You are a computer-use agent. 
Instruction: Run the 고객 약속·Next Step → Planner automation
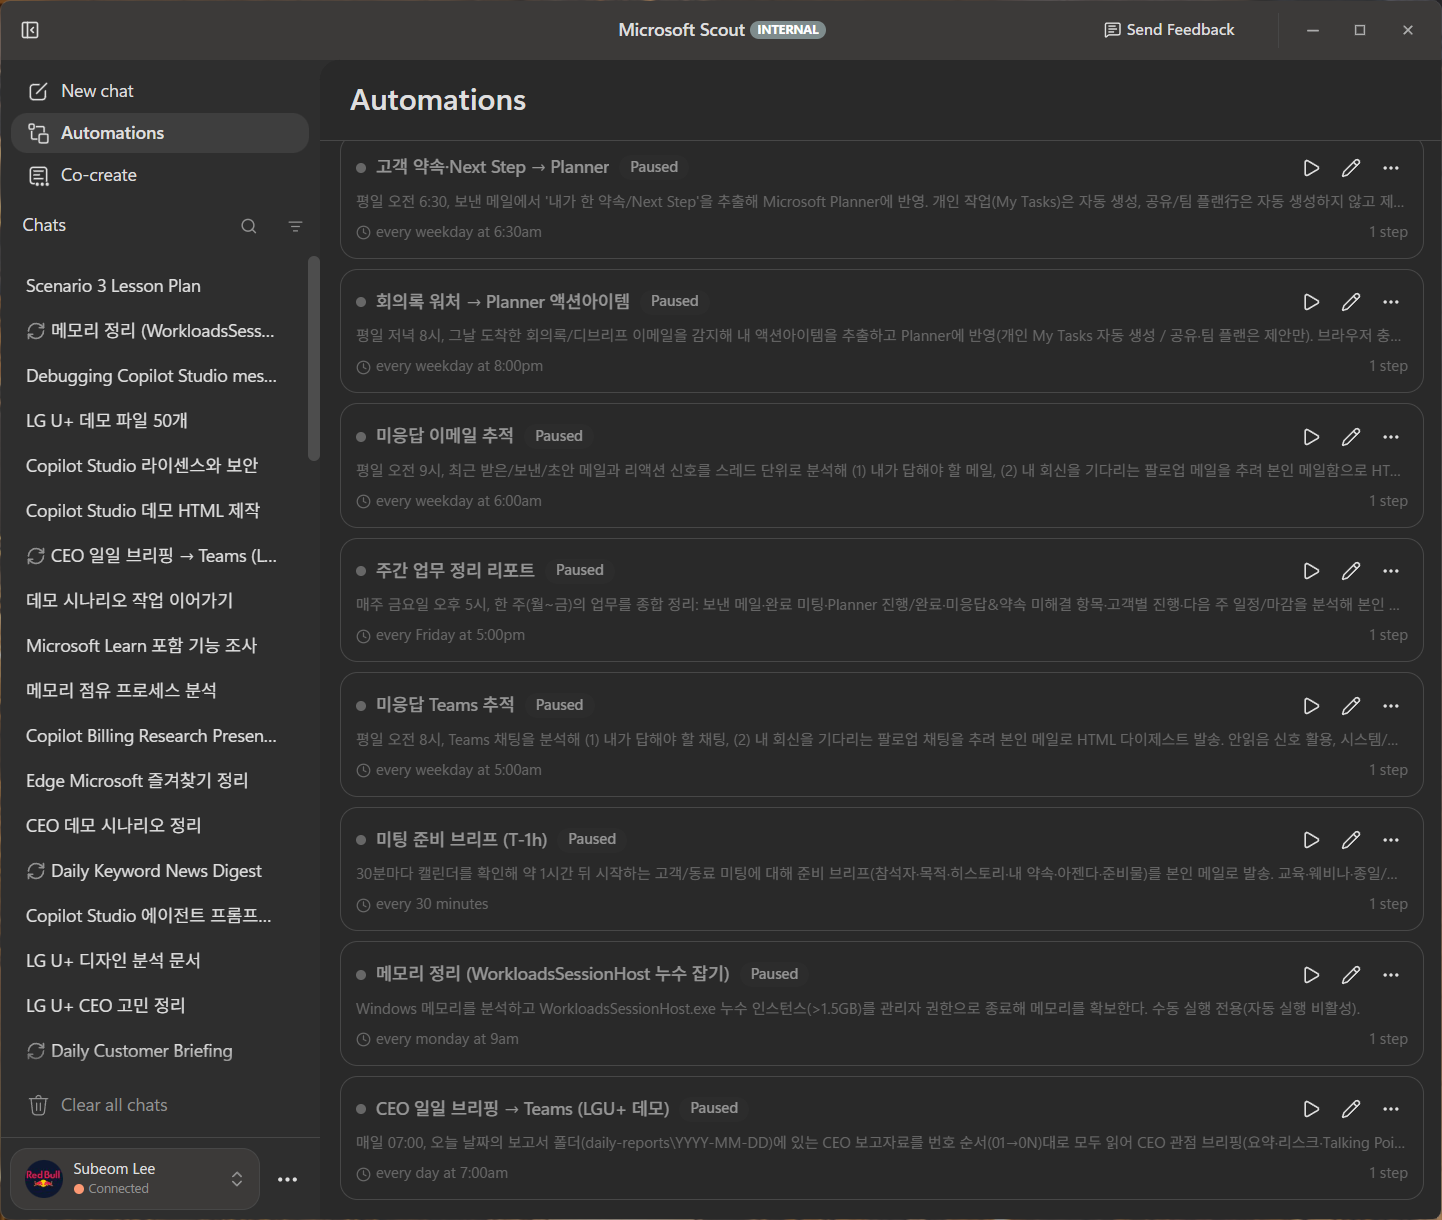click(1311, 168)
